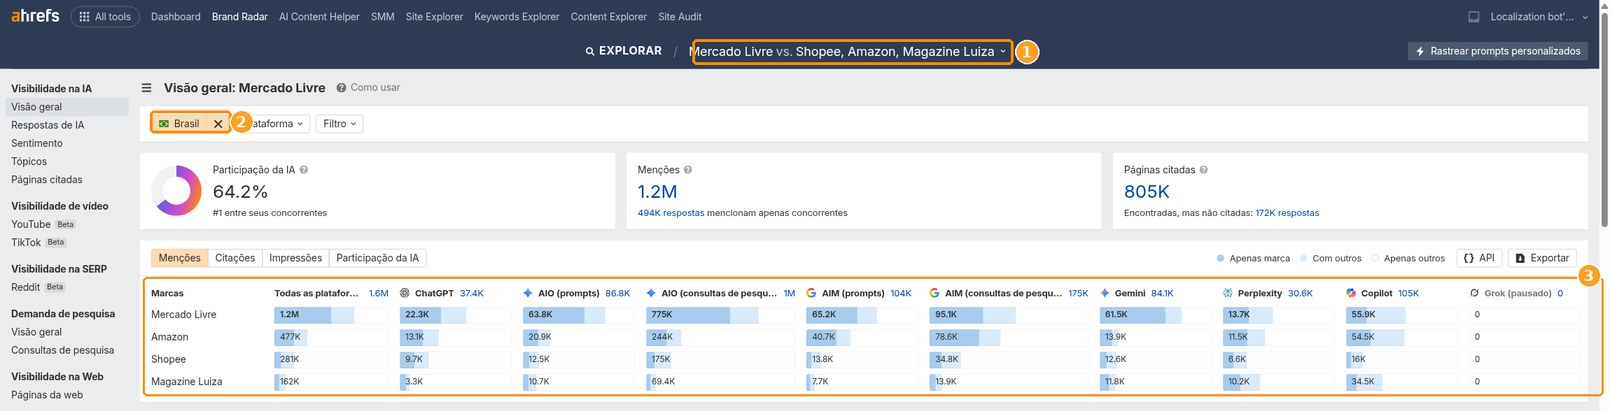
Task: Open Como usar help link
Action: pyautogui.click(x=368, y=88)
